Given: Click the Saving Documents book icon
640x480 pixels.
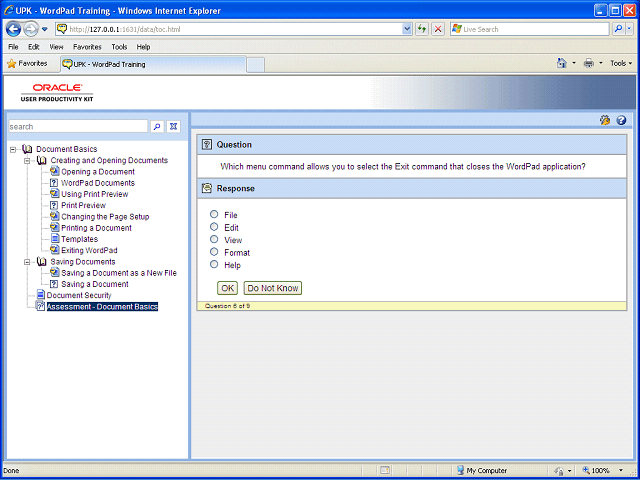Looking at the screenshot, I should tap(41, 262).
